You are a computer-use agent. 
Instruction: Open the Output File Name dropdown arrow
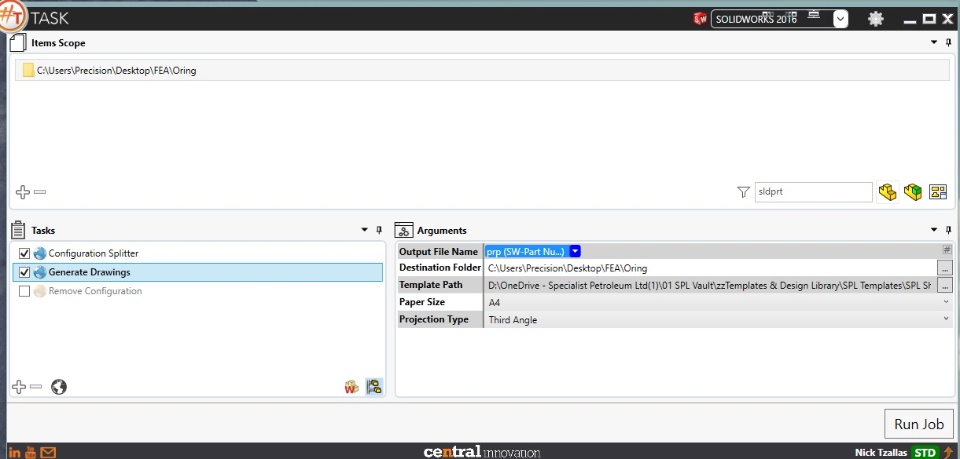coord(575,251)
